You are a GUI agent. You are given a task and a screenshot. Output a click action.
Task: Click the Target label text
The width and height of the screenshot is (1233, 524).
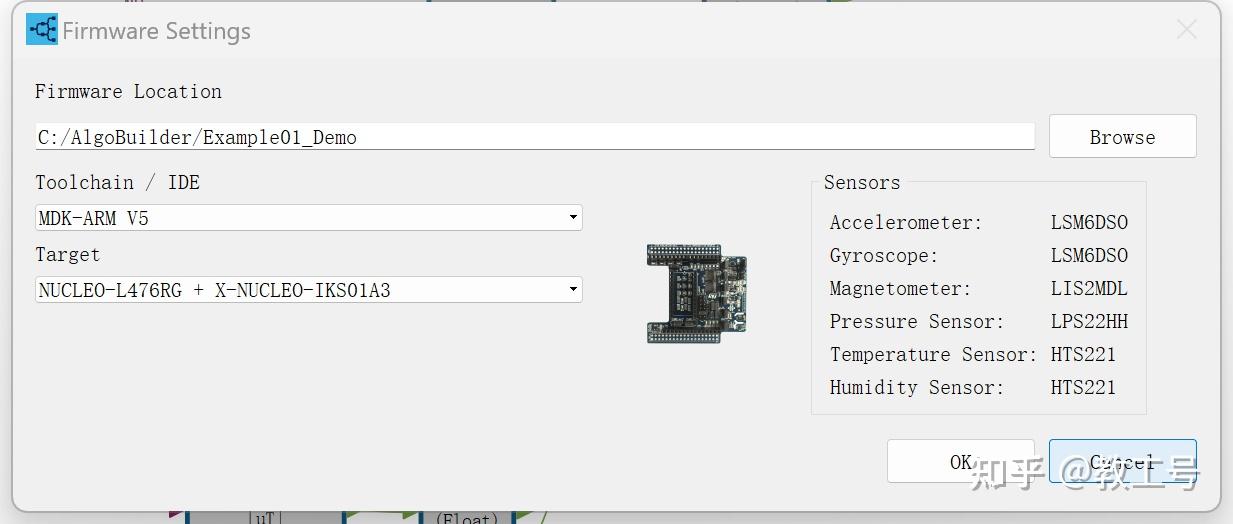67,254
